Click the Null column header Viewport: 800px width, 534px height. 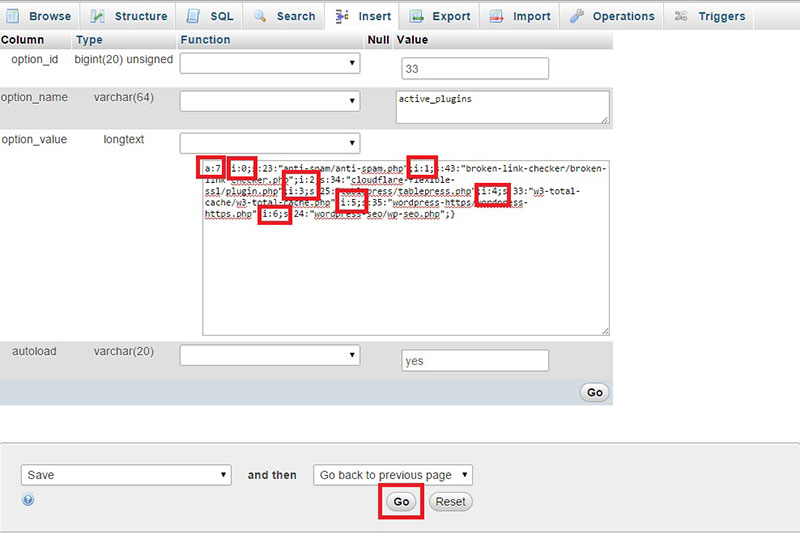[x=378, y=40]
